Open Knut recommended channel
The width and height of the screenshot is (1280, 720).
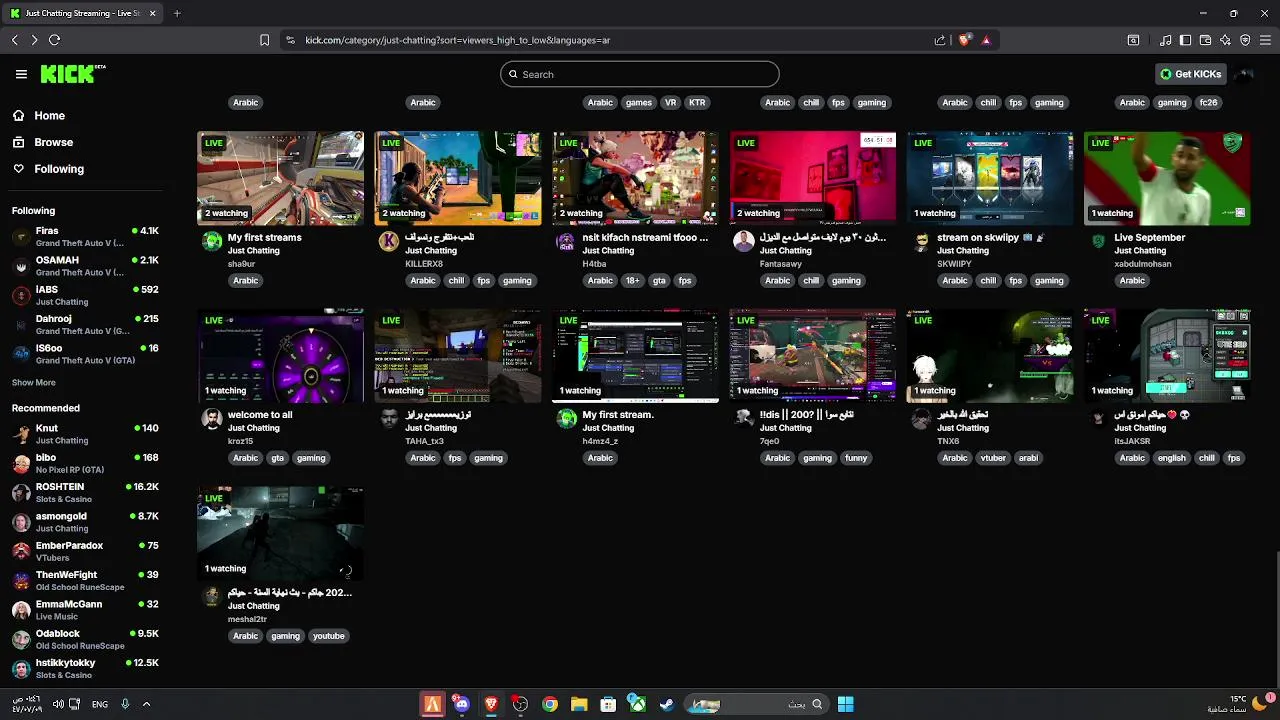click(x=86, y=434)
